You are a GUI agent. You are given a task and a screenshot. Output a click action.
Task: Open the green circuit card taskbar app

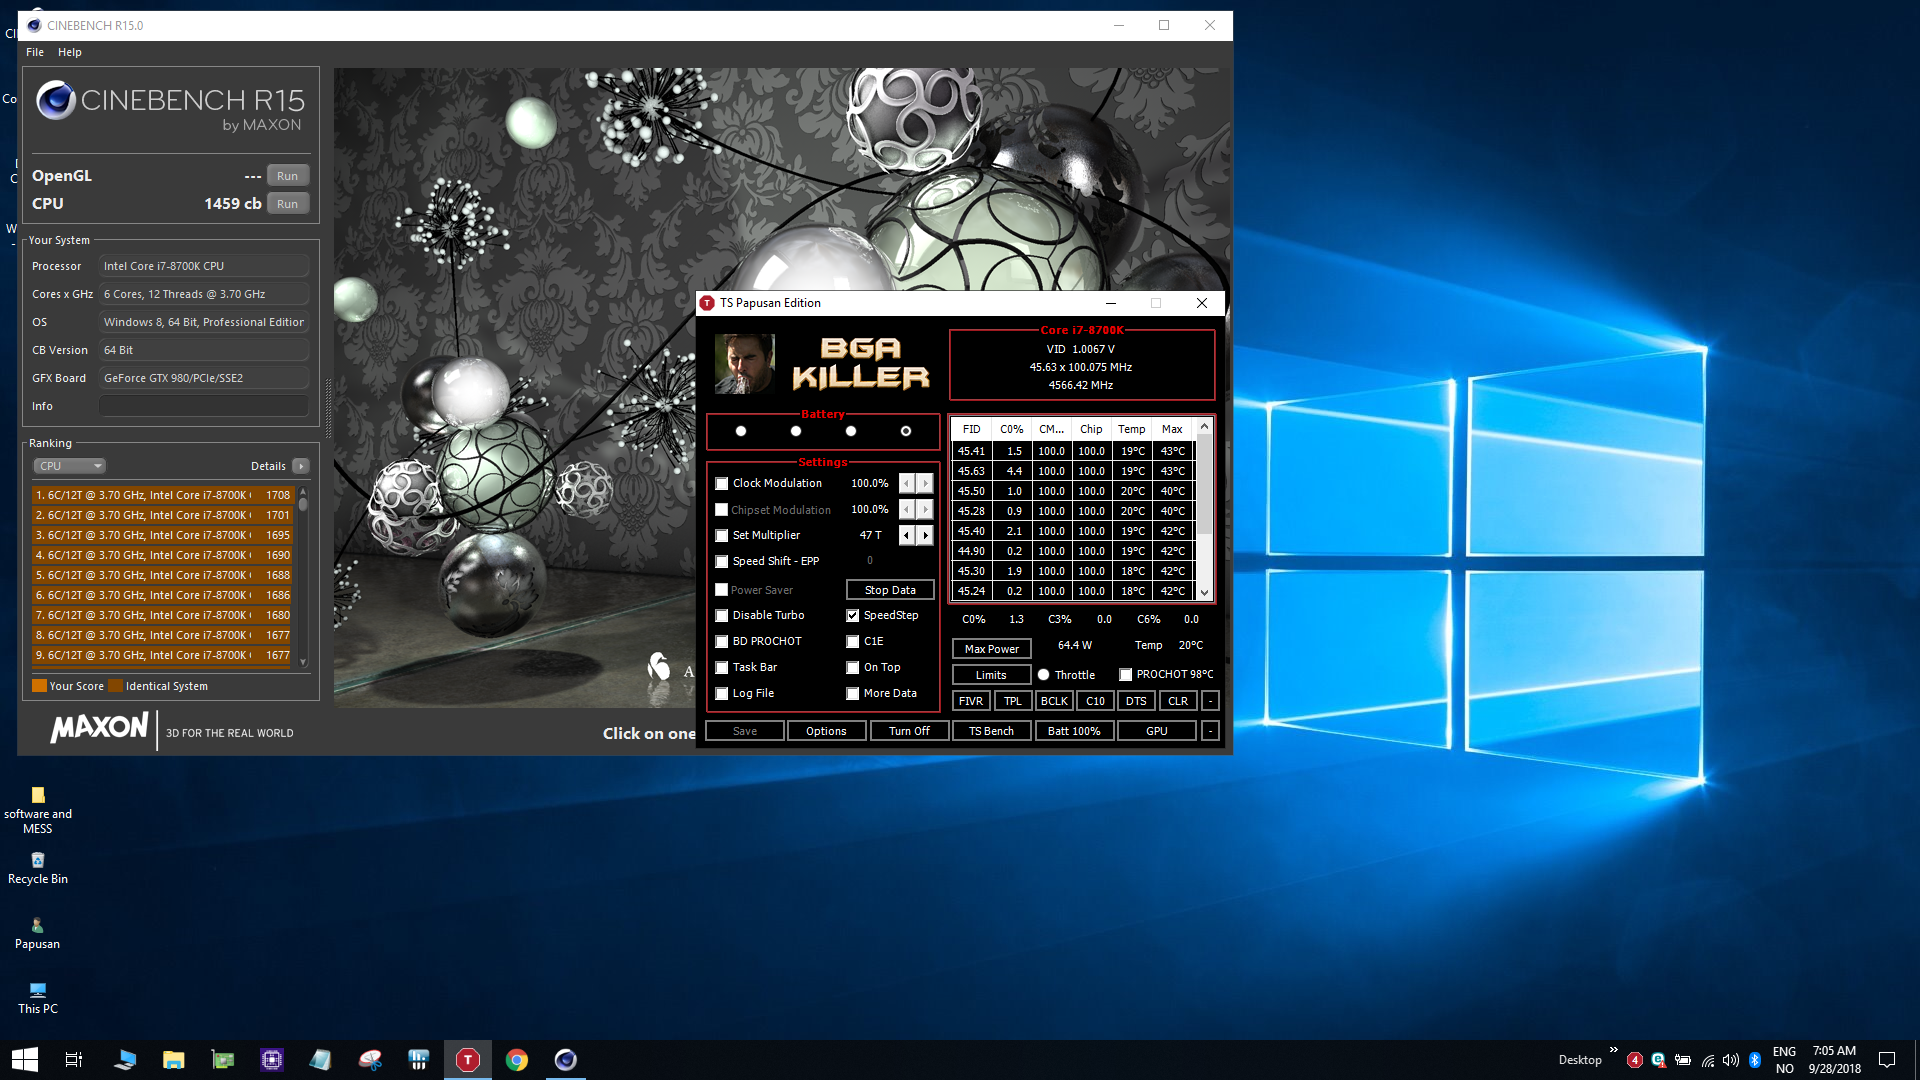[x=223, y=1059]
